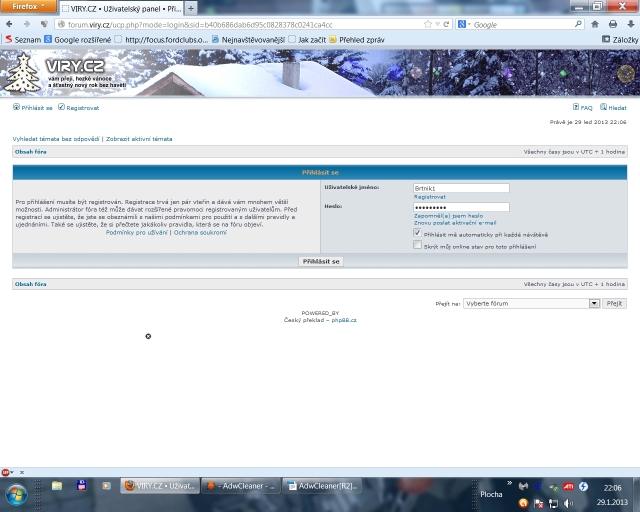640x512 pixels.
Task: Open new tab with plus button
Action: coord(191,8)
